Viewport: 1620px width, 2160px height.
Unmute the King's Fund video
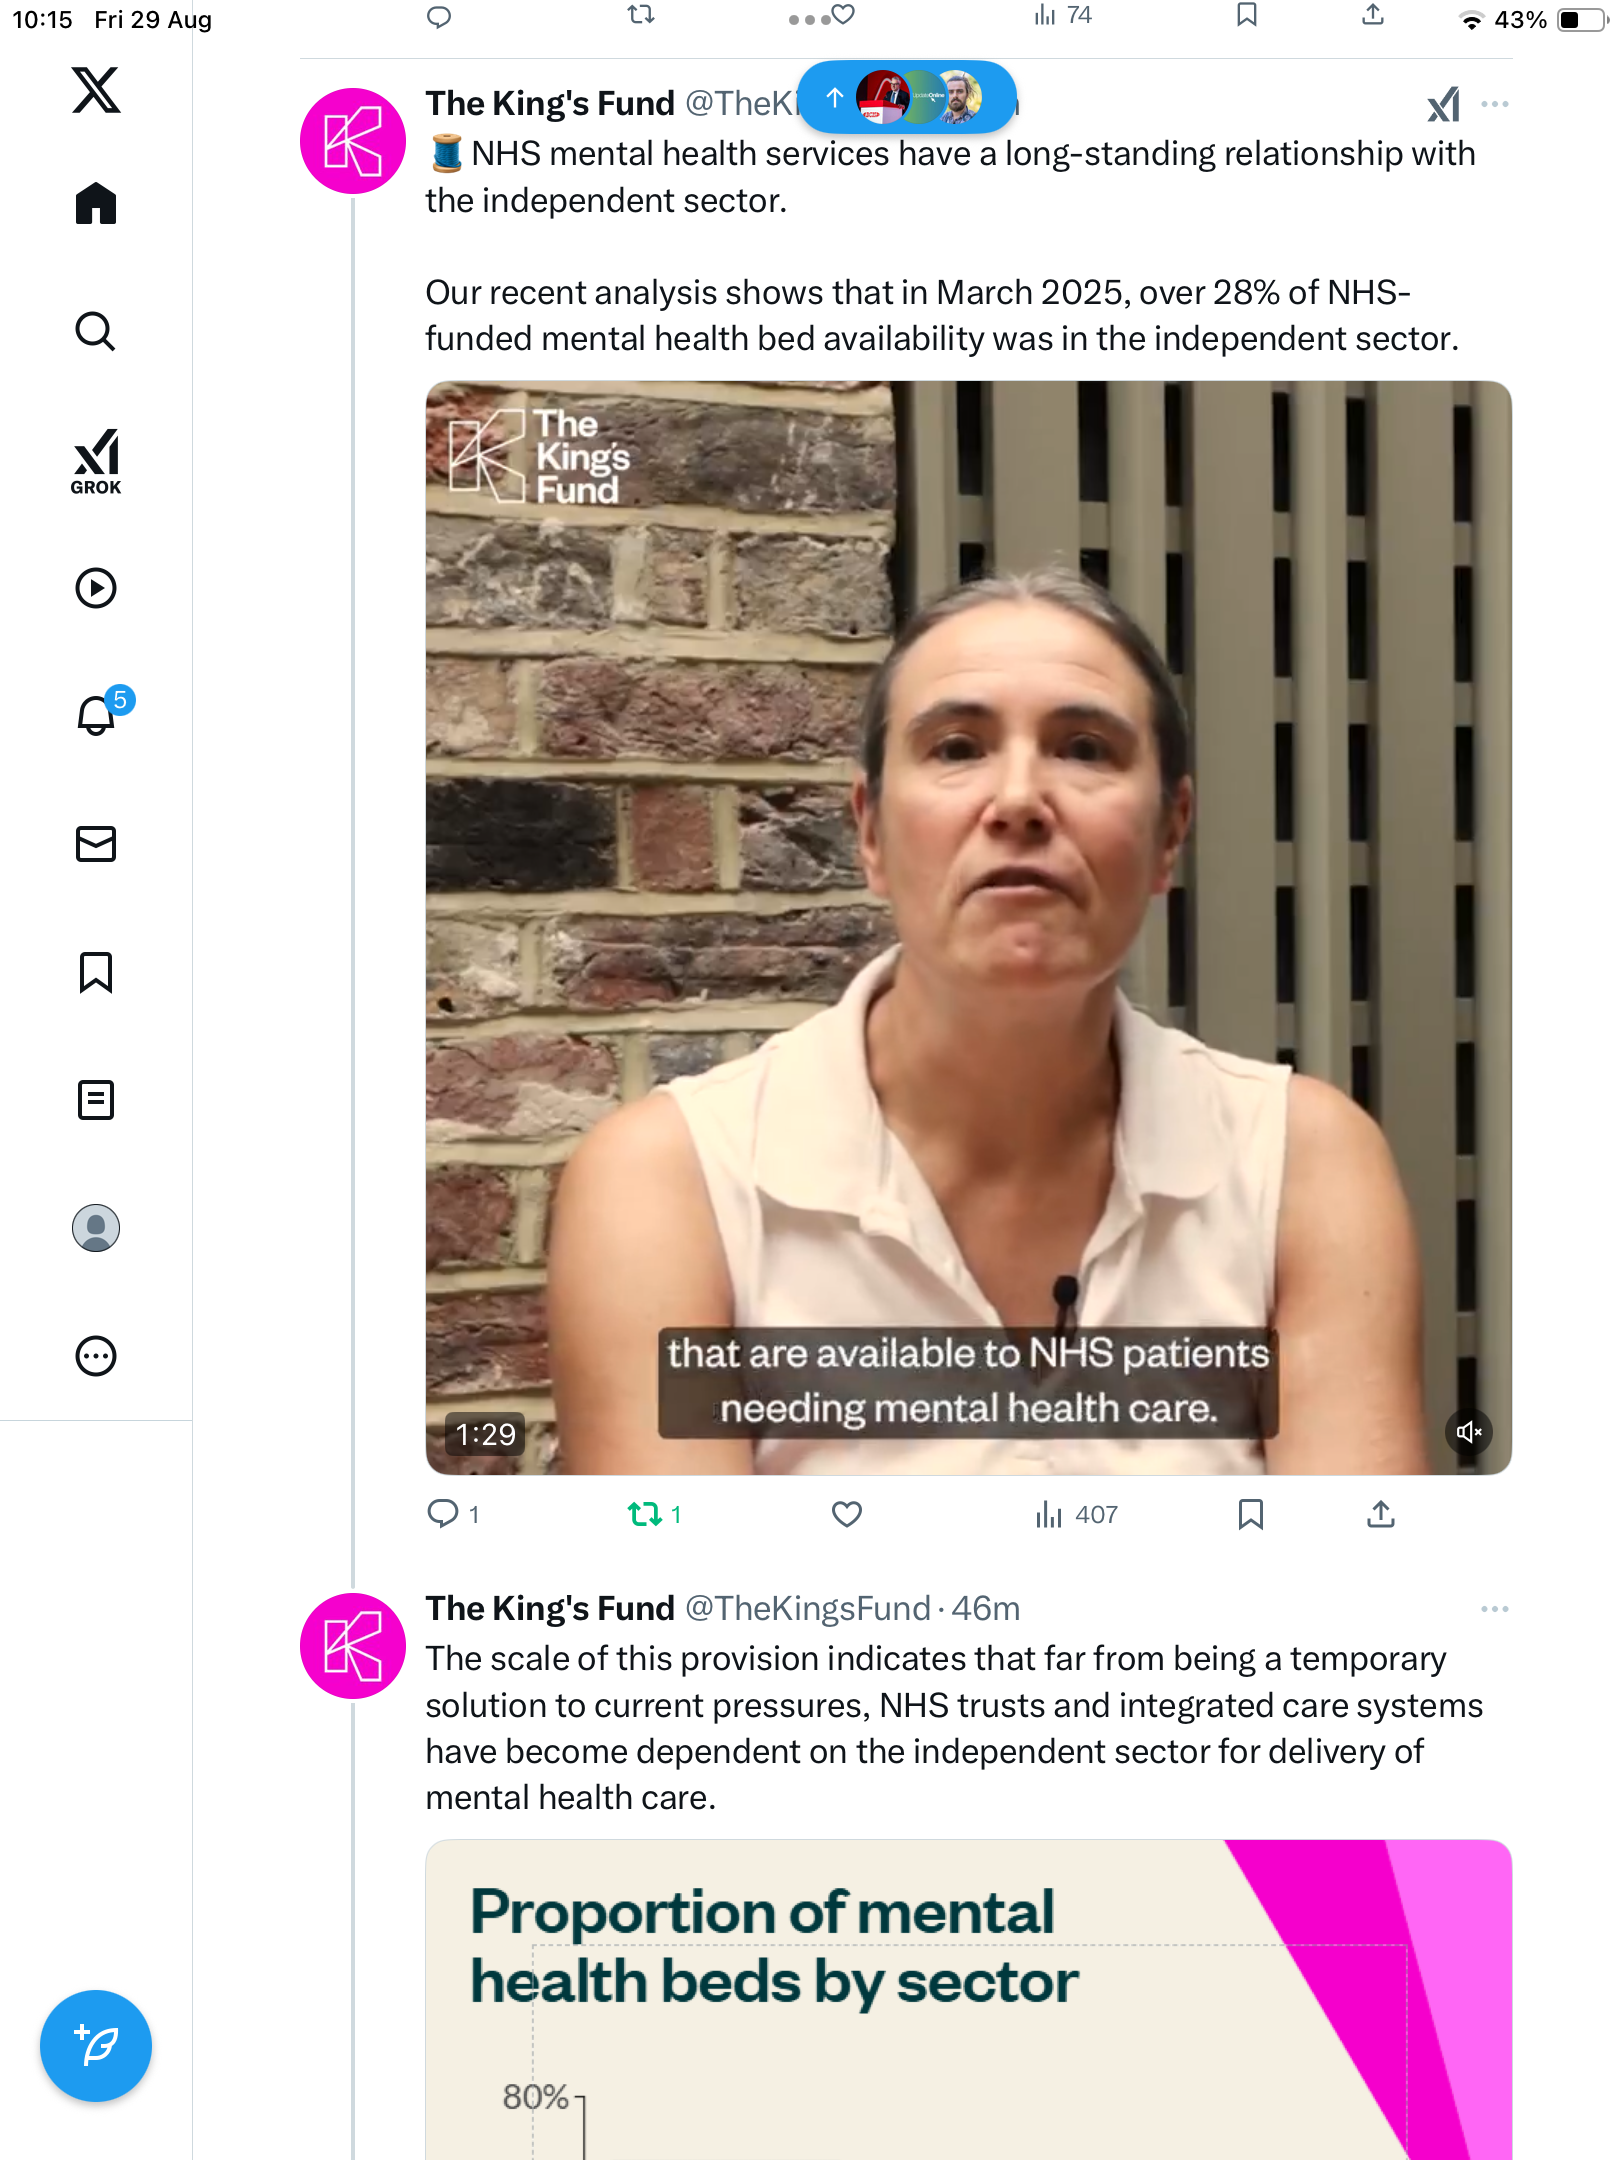(x=1468, y=1432)
